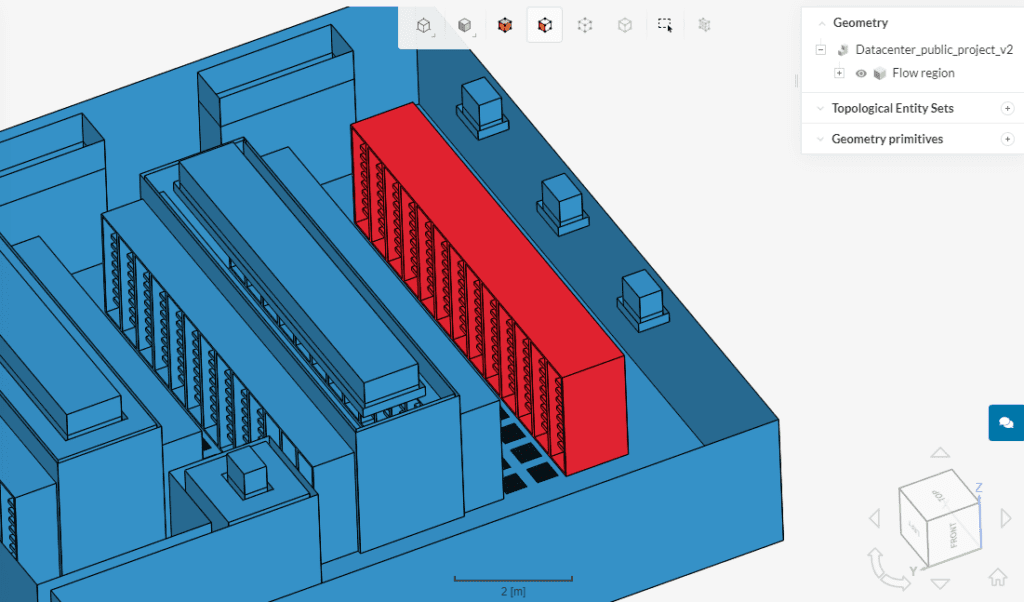The height and width of the screenshot is (602, 1024).
Task: Click the Flow region geometry icon
Action: tap(880, 73)
